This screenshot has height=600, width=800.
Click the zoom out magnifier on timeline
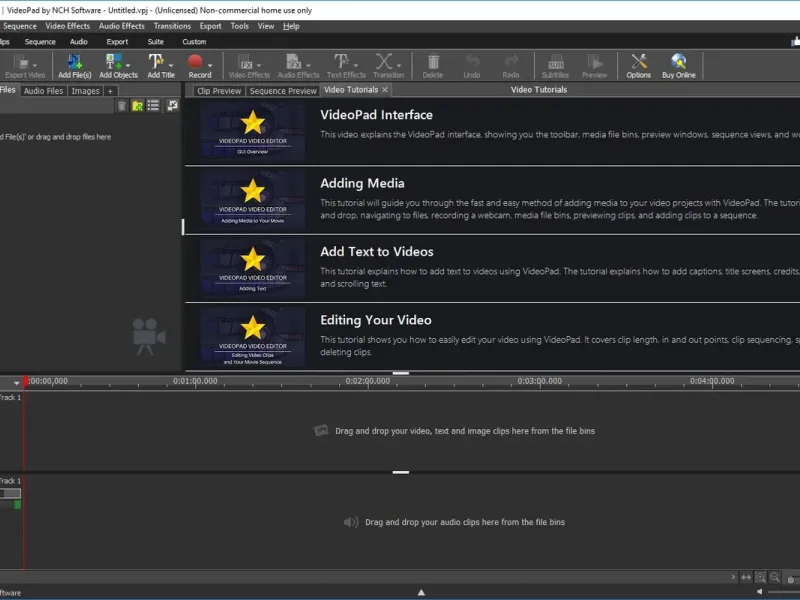(x=774, y=577)
